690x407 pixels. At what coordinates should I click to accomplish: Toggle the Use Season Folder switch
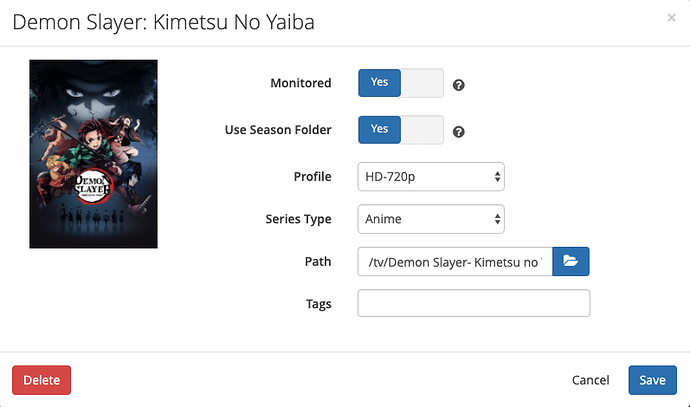click(x=400, y=130)
